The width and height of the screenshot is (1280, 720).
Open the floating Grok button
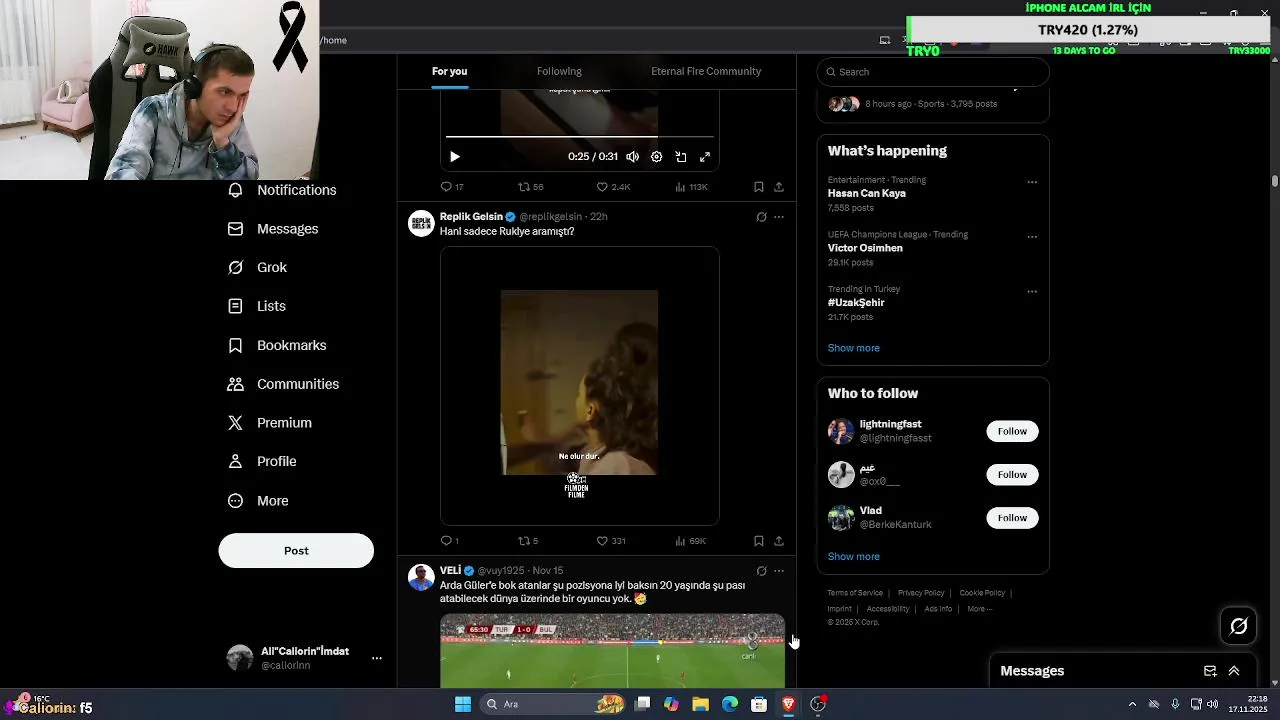point(1239,626)
